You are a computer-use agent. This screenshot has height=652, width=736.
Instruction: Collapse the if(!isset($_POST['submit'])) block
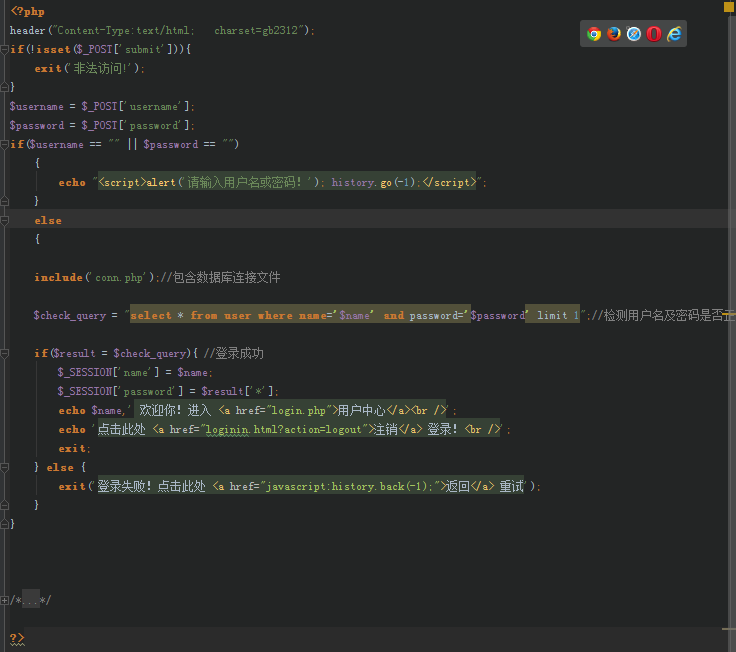click(x=4, y=49)
